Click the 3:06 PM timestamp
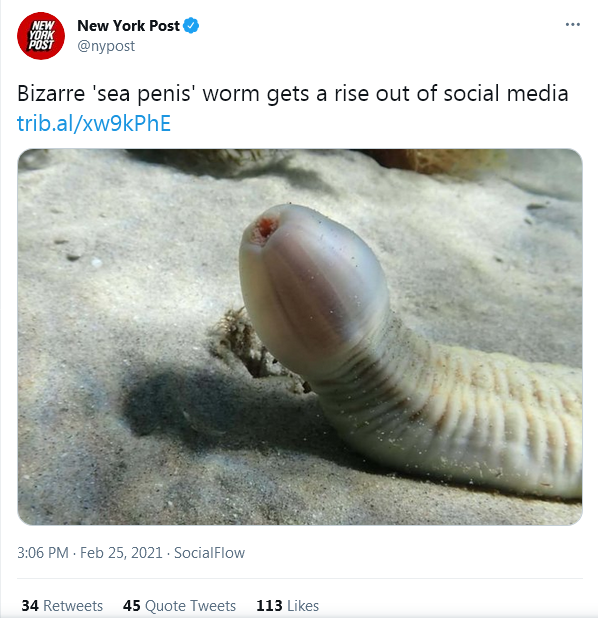 (x=43, y=553)
